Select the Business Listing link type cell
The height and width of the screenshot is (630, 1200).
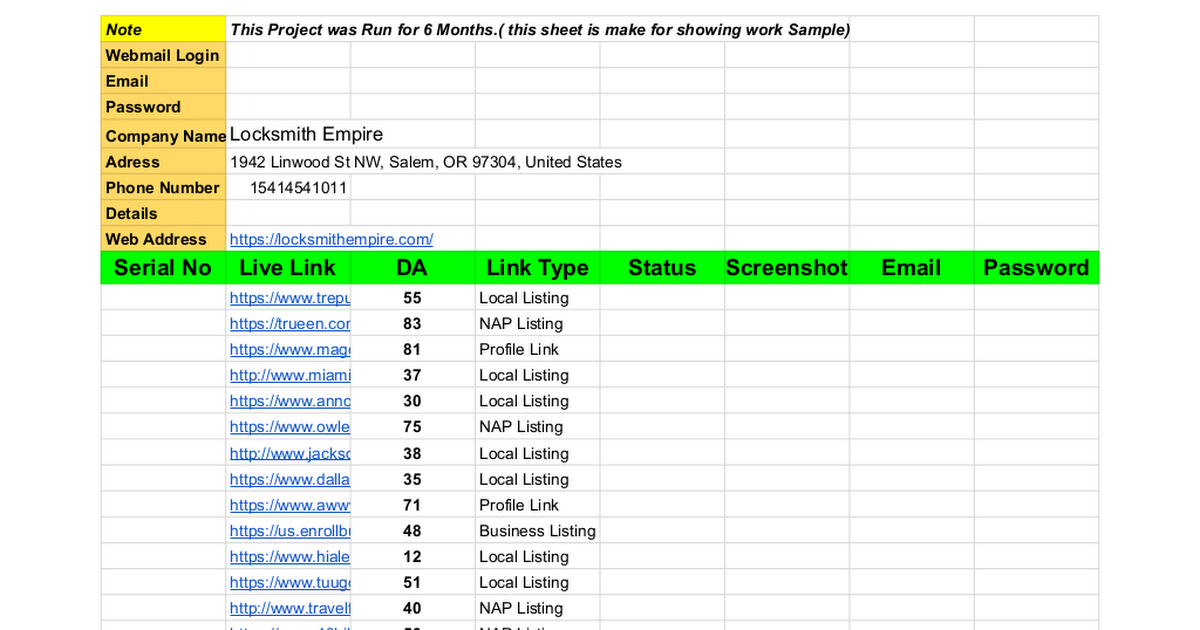coord(537,531)
